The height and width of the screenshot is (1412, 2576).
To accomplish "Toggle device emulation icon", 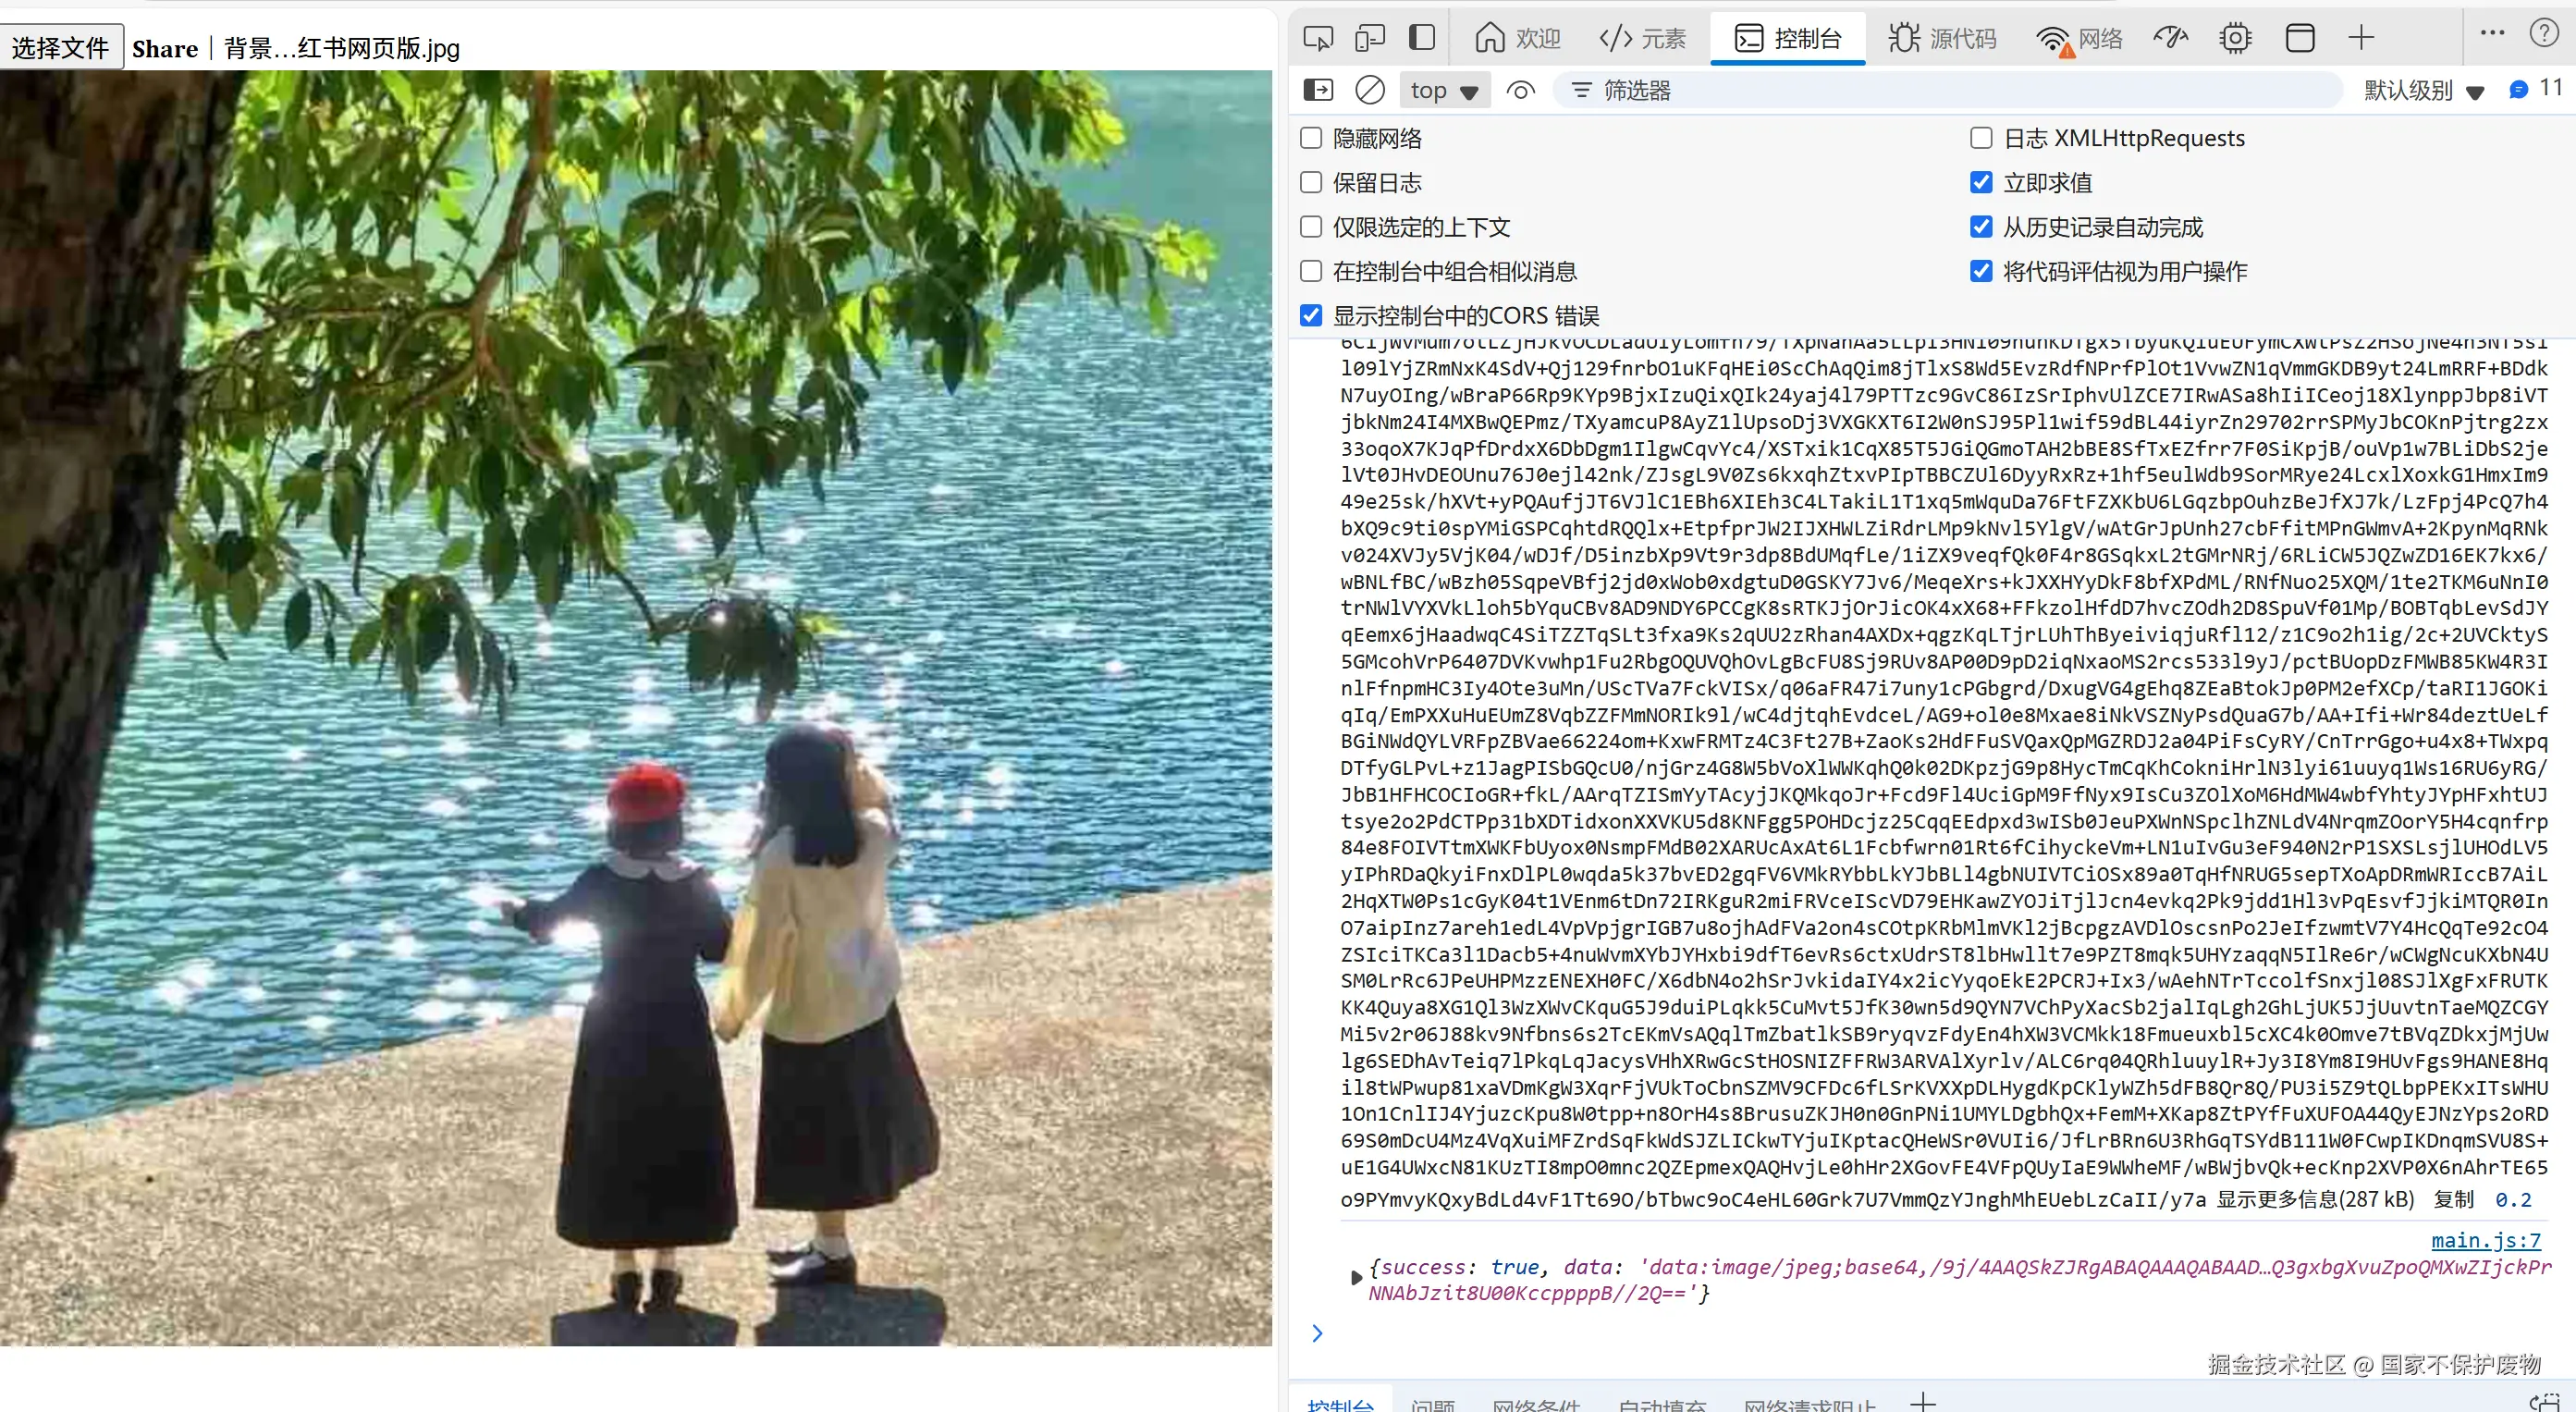I will pos(1369,38).
